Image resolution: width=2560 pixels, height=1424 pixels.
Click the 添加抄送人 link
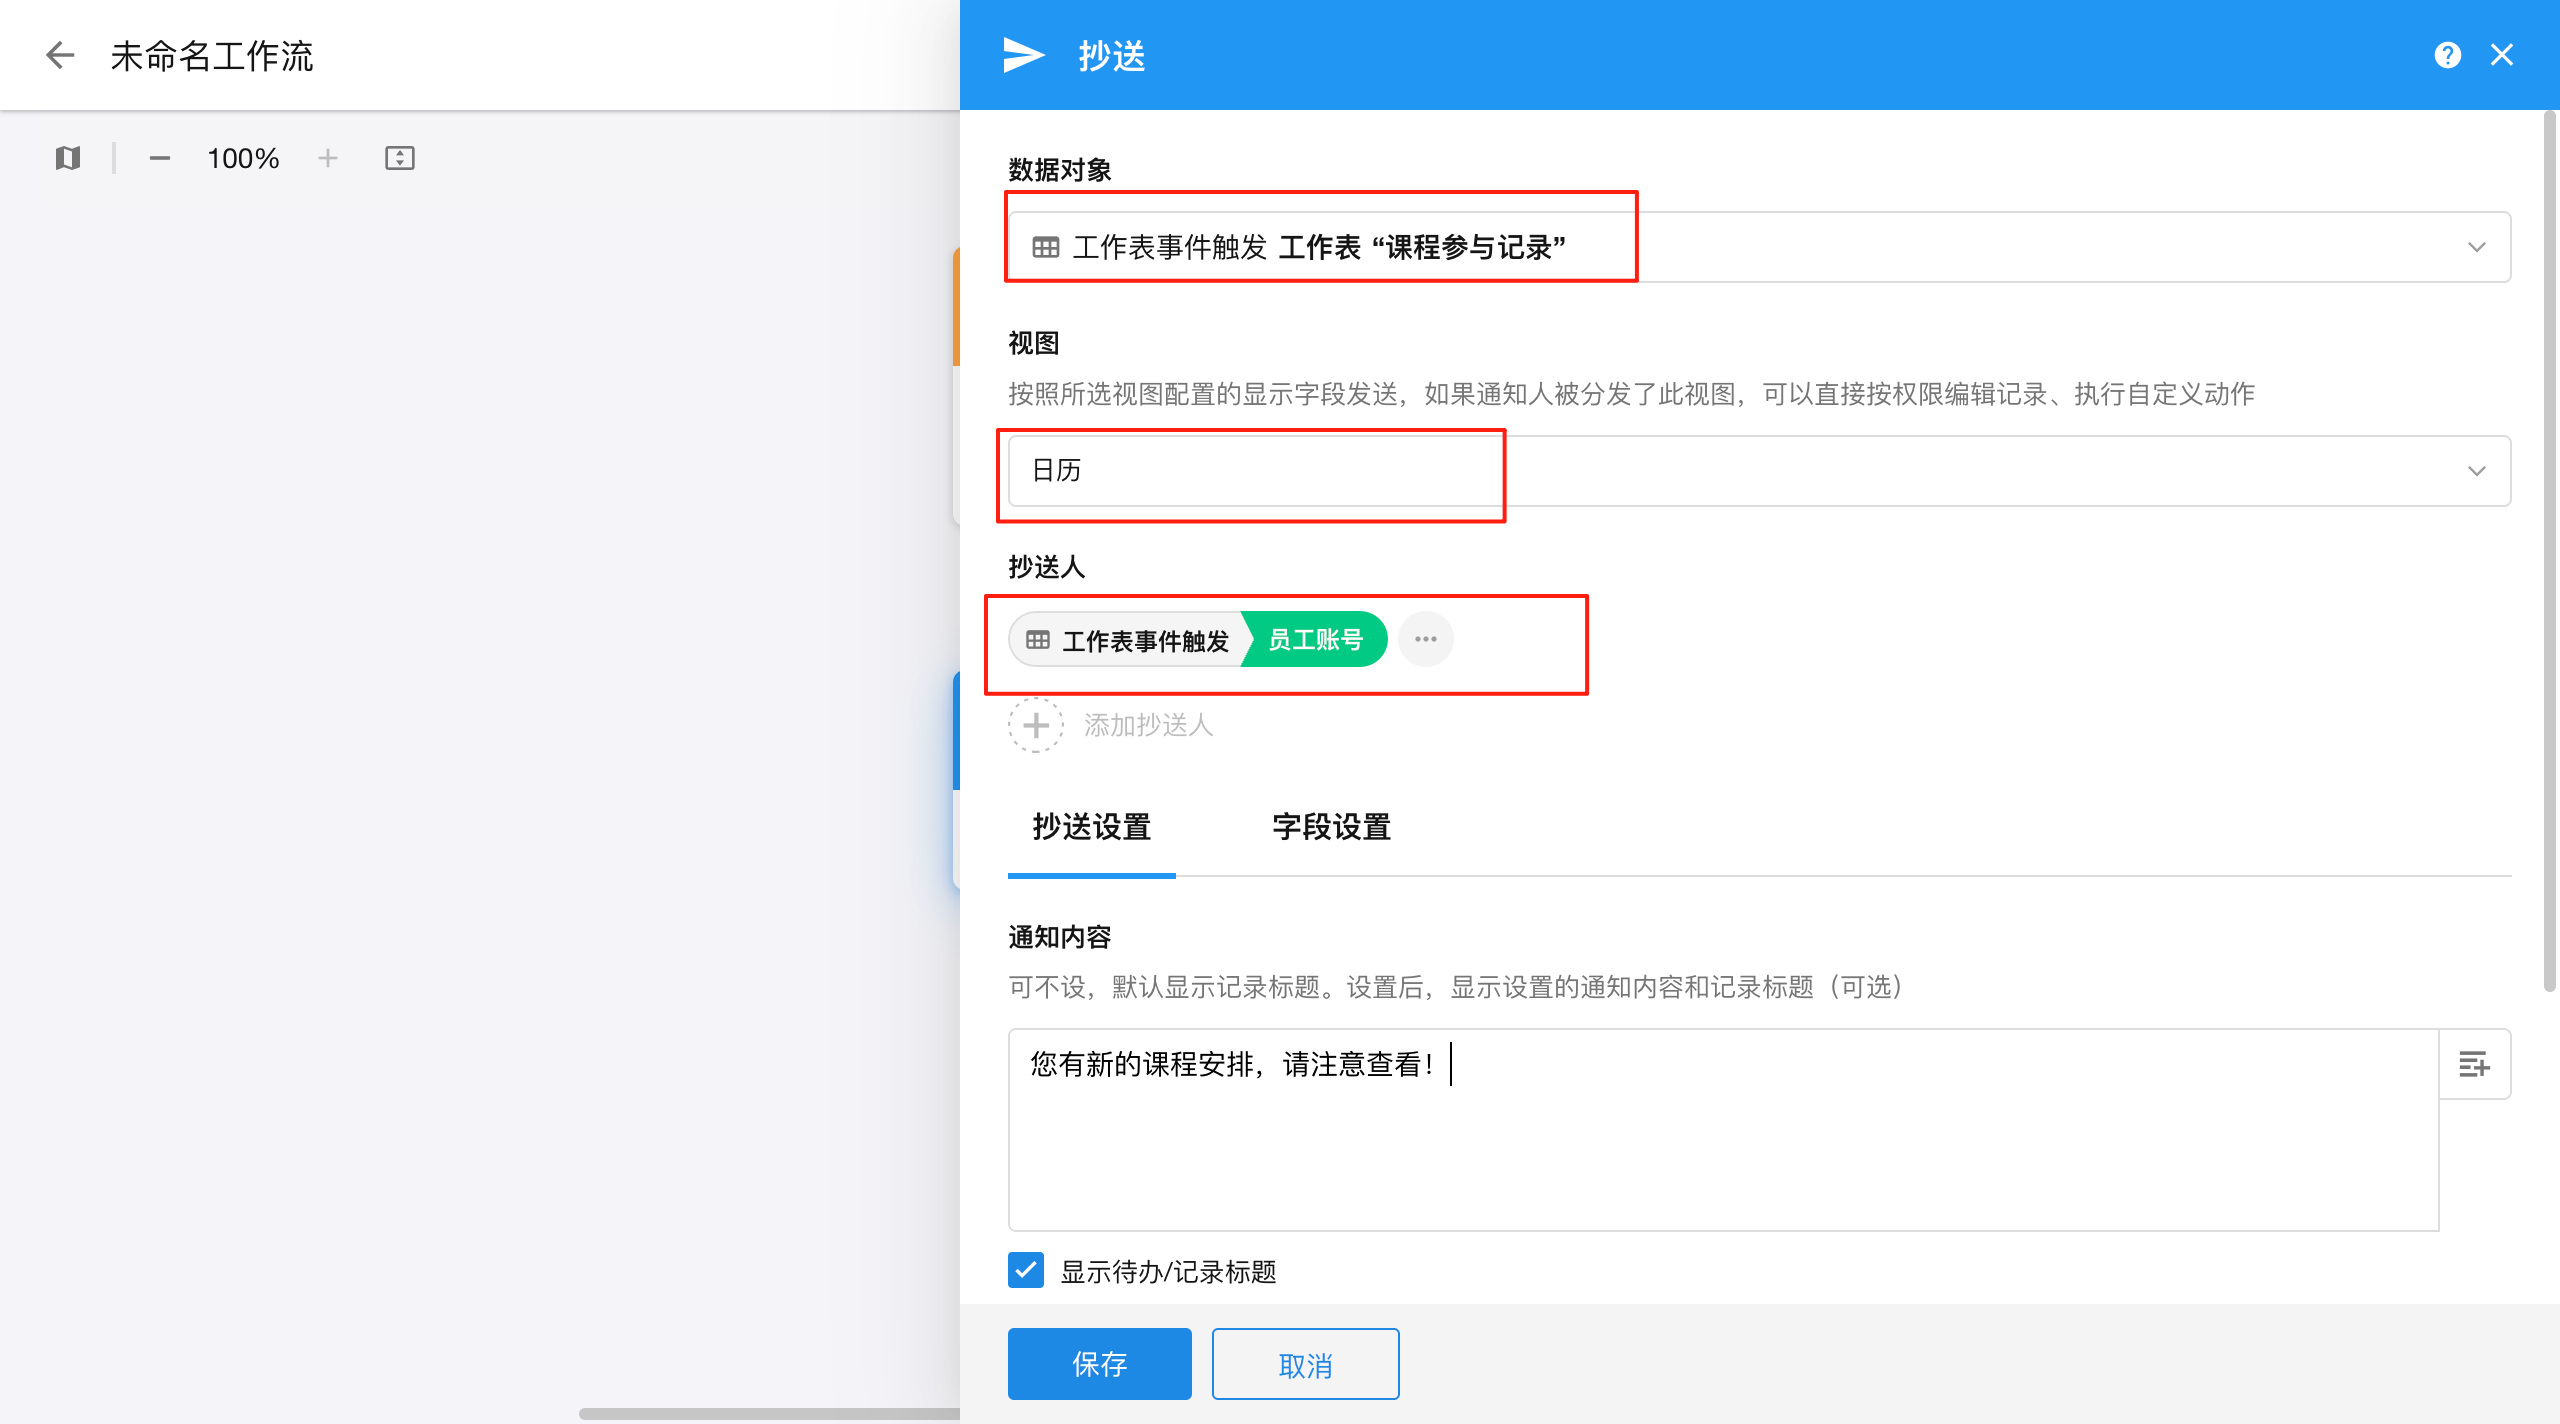click(x=1148, y=725)
